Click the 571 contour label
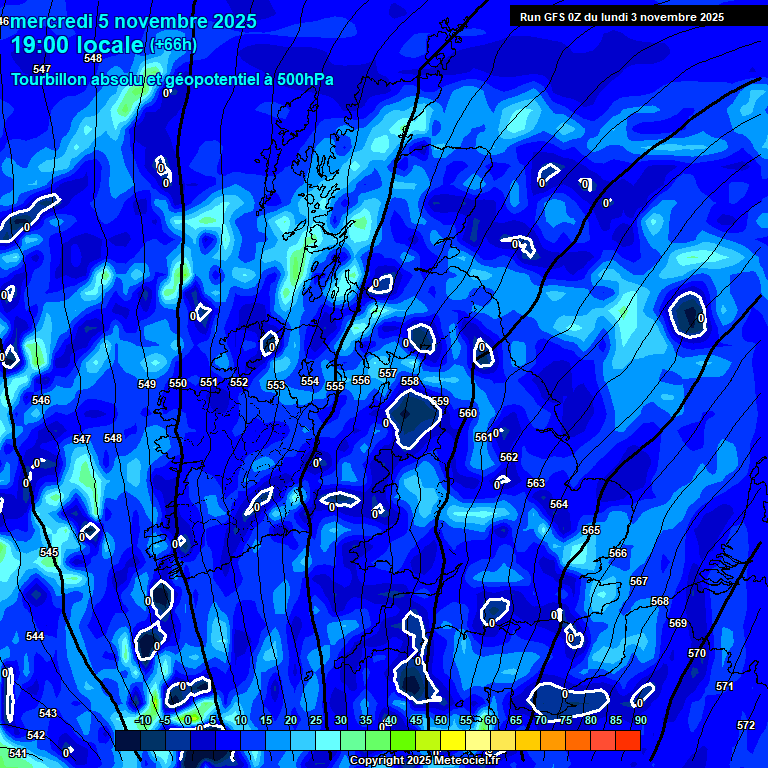 pos(724,686)
